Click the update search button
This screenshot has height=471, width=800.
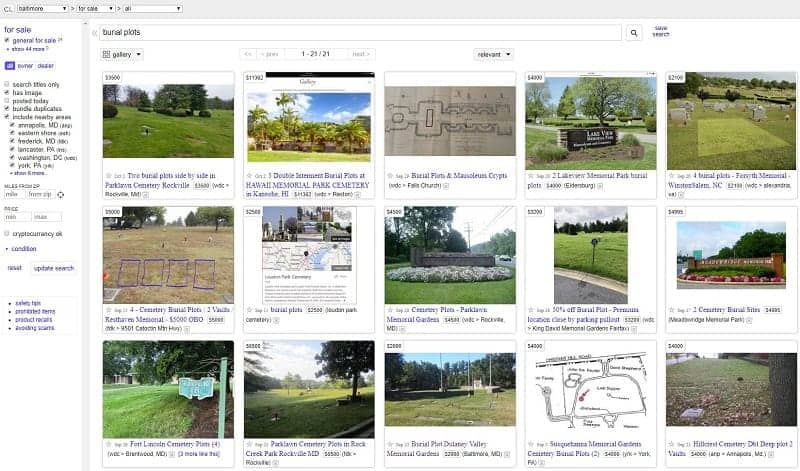(x=53, y=268)
